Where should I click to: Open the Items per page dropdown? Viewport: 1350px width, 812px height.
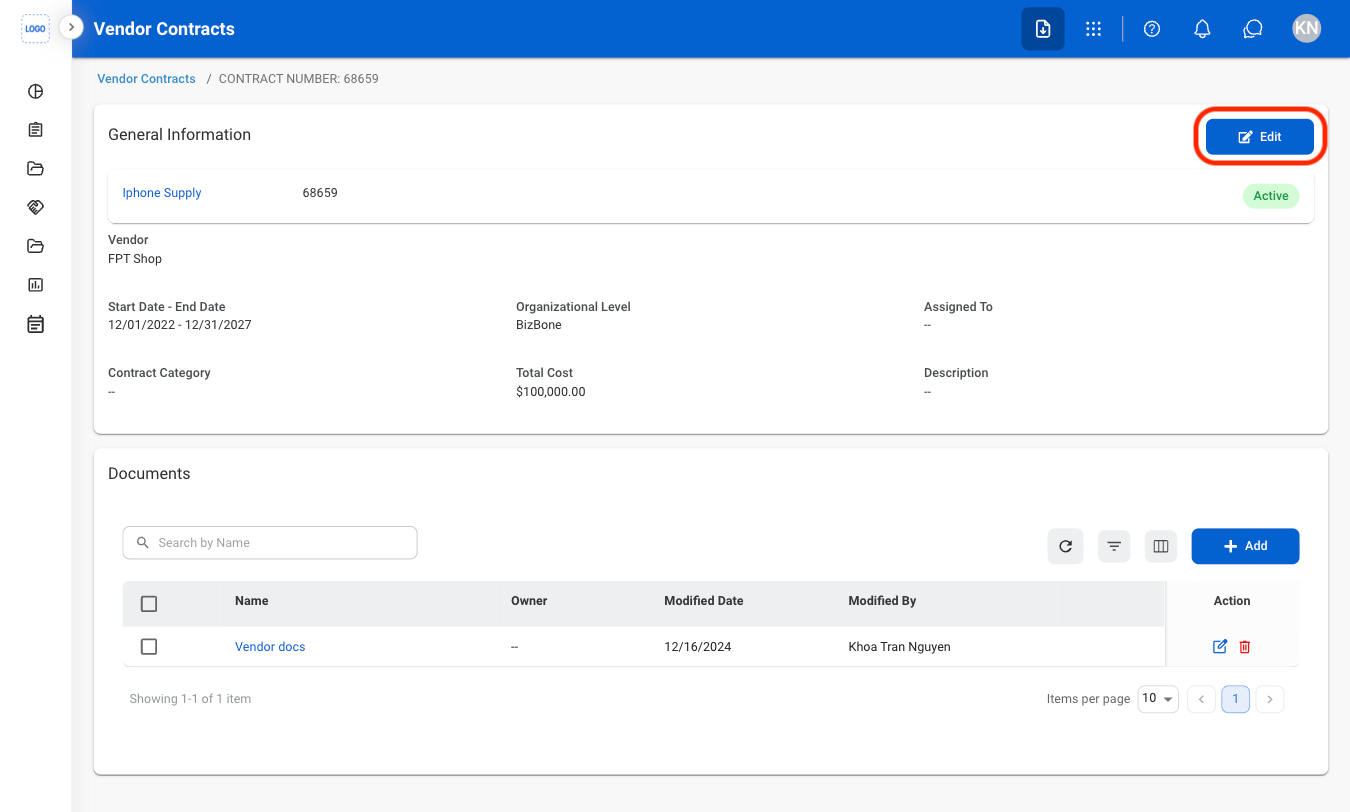1158,699
